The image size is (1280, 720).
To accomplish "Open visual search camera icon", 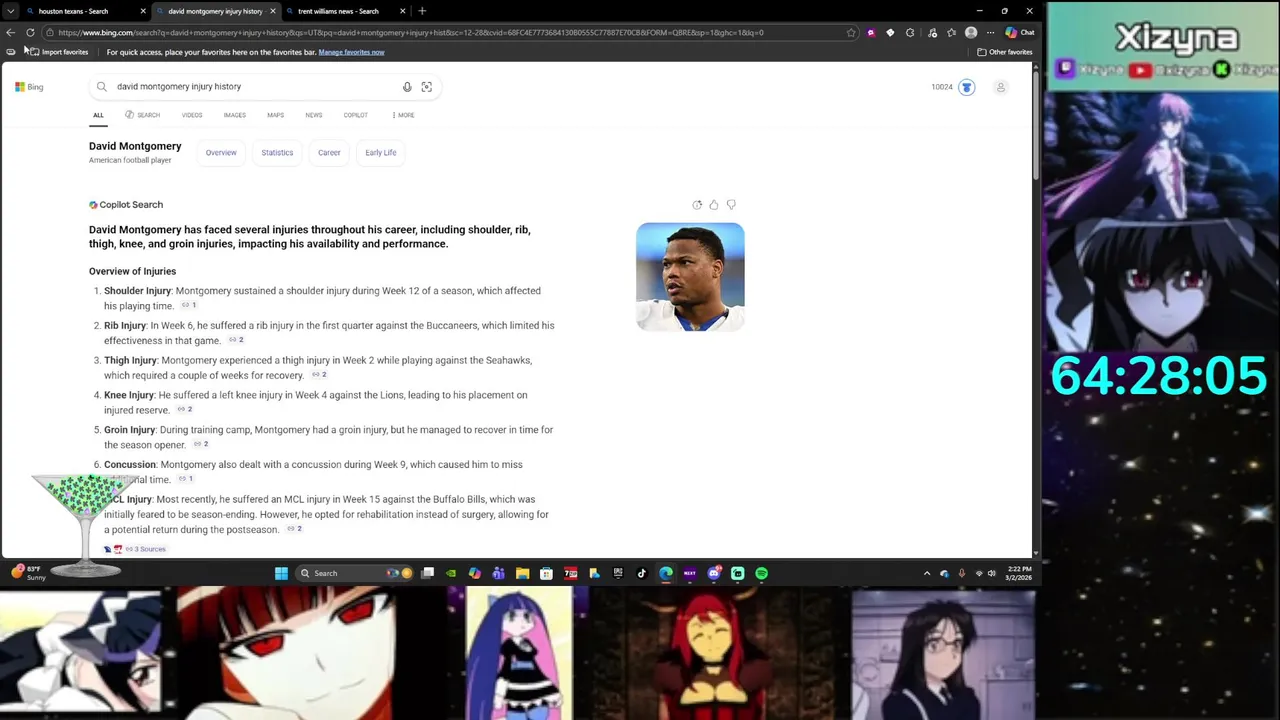I will (x=427, y=87).
